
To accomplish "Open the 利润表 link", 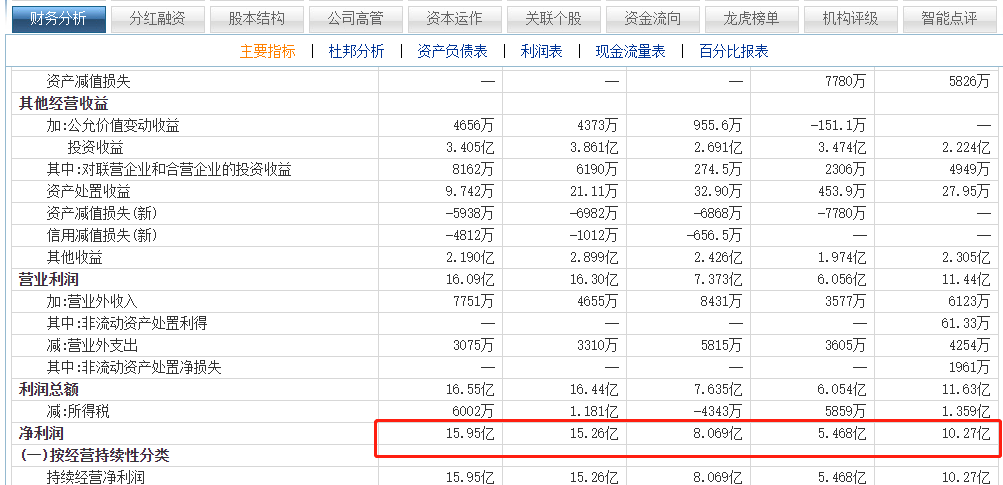I will [x=541, y=52].
